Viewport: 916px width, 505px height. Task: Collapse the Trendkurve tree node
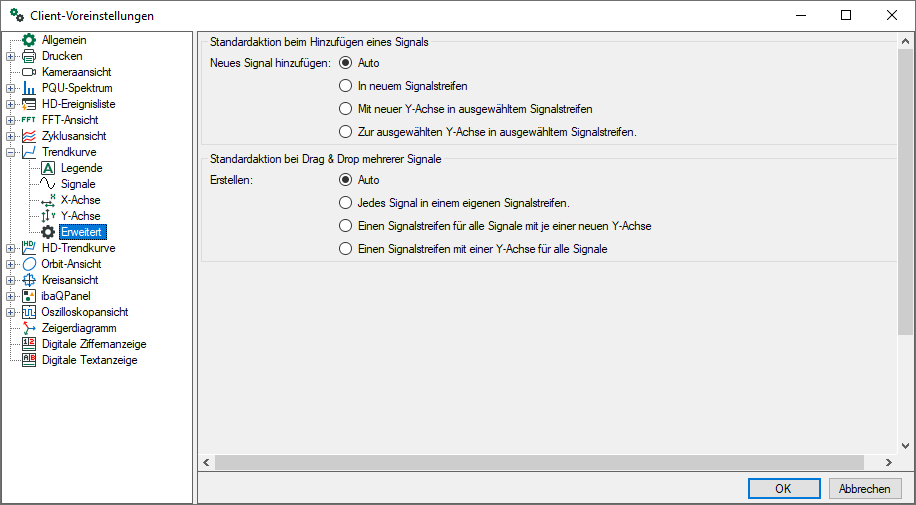pos(11,152)
